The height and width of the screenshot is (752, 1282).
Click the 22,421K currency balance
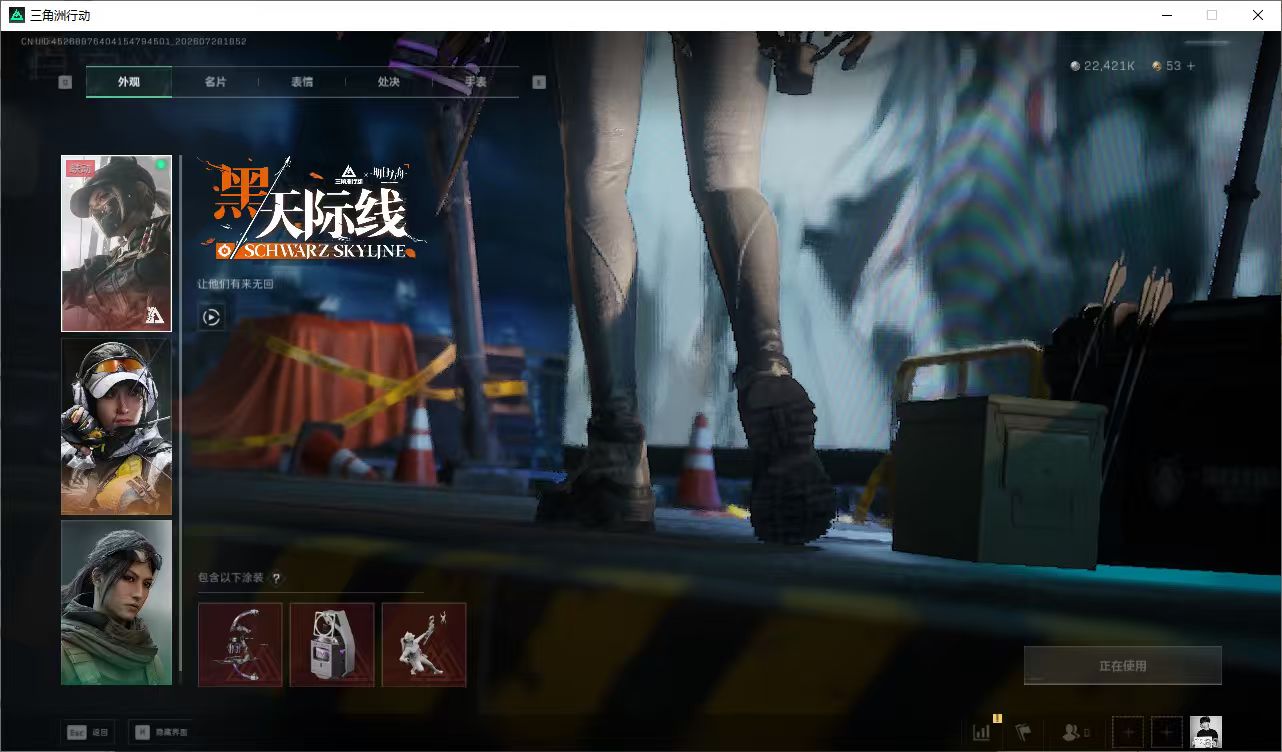point(1102,66)
